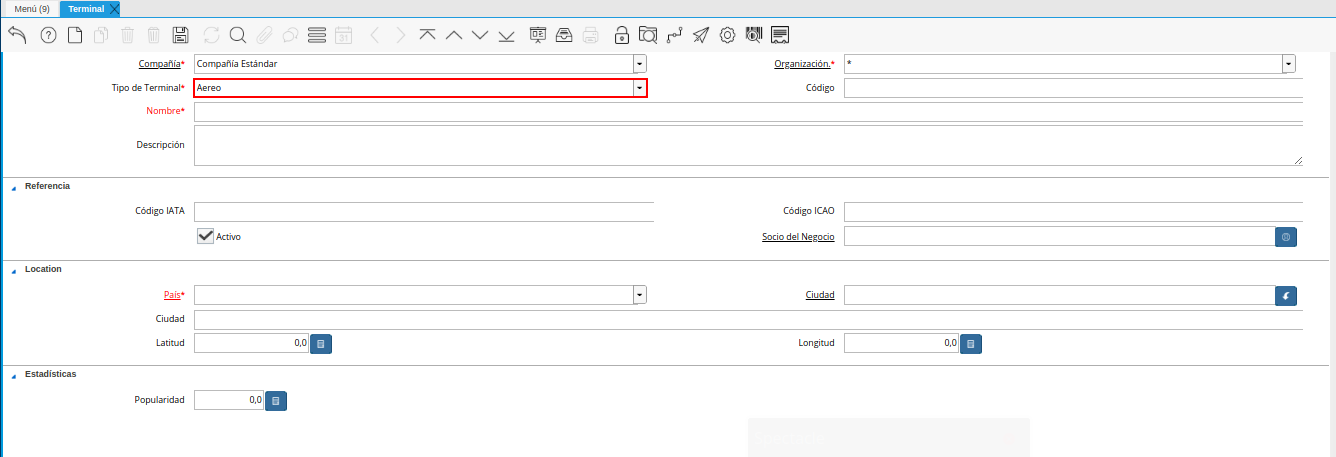Go to next record down chevron

480,35
